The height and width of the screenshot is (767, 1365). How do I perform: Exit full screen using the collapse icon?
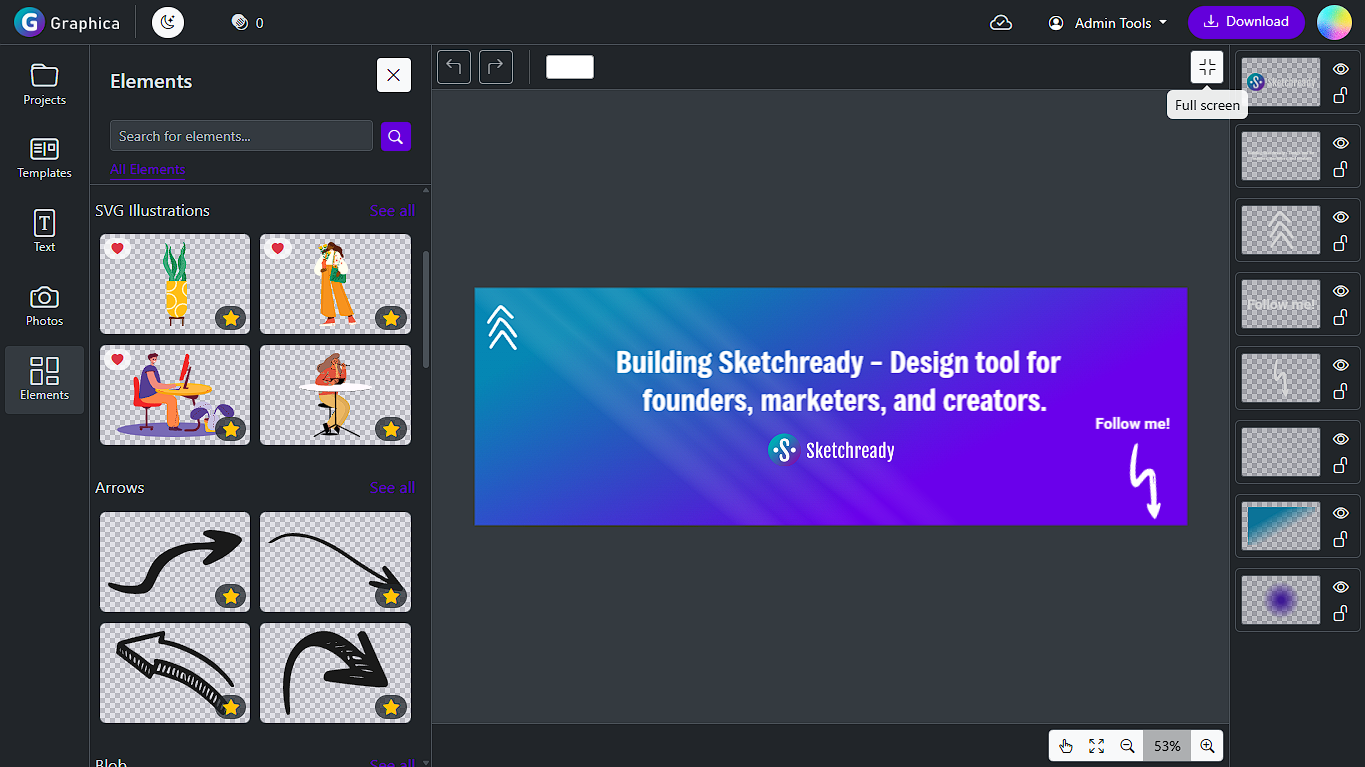tap(1207, 67)
